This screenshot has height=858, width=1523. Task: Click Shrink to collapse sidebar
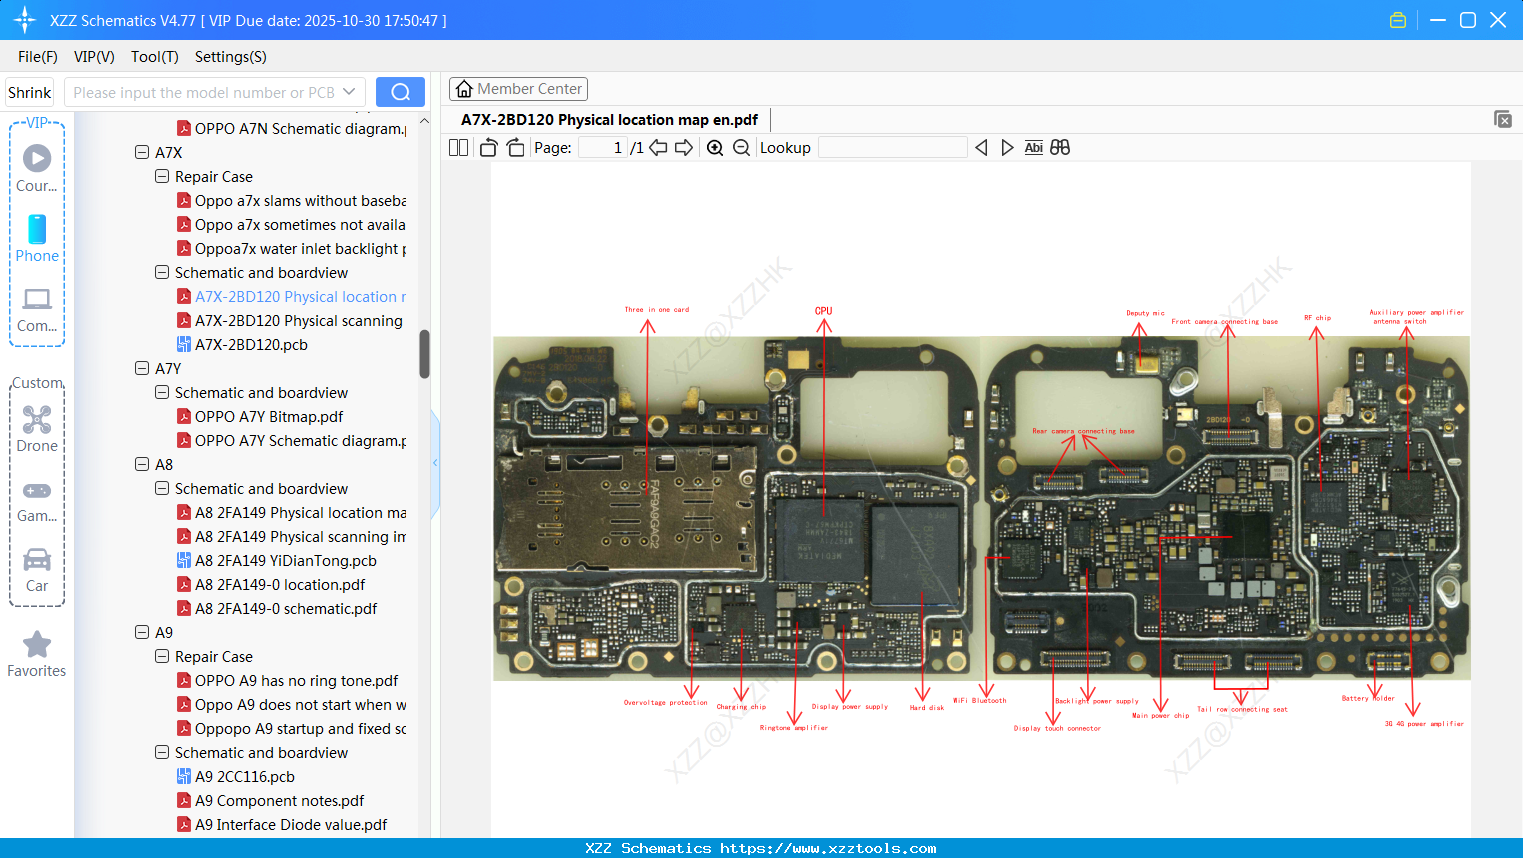(29, 92)
